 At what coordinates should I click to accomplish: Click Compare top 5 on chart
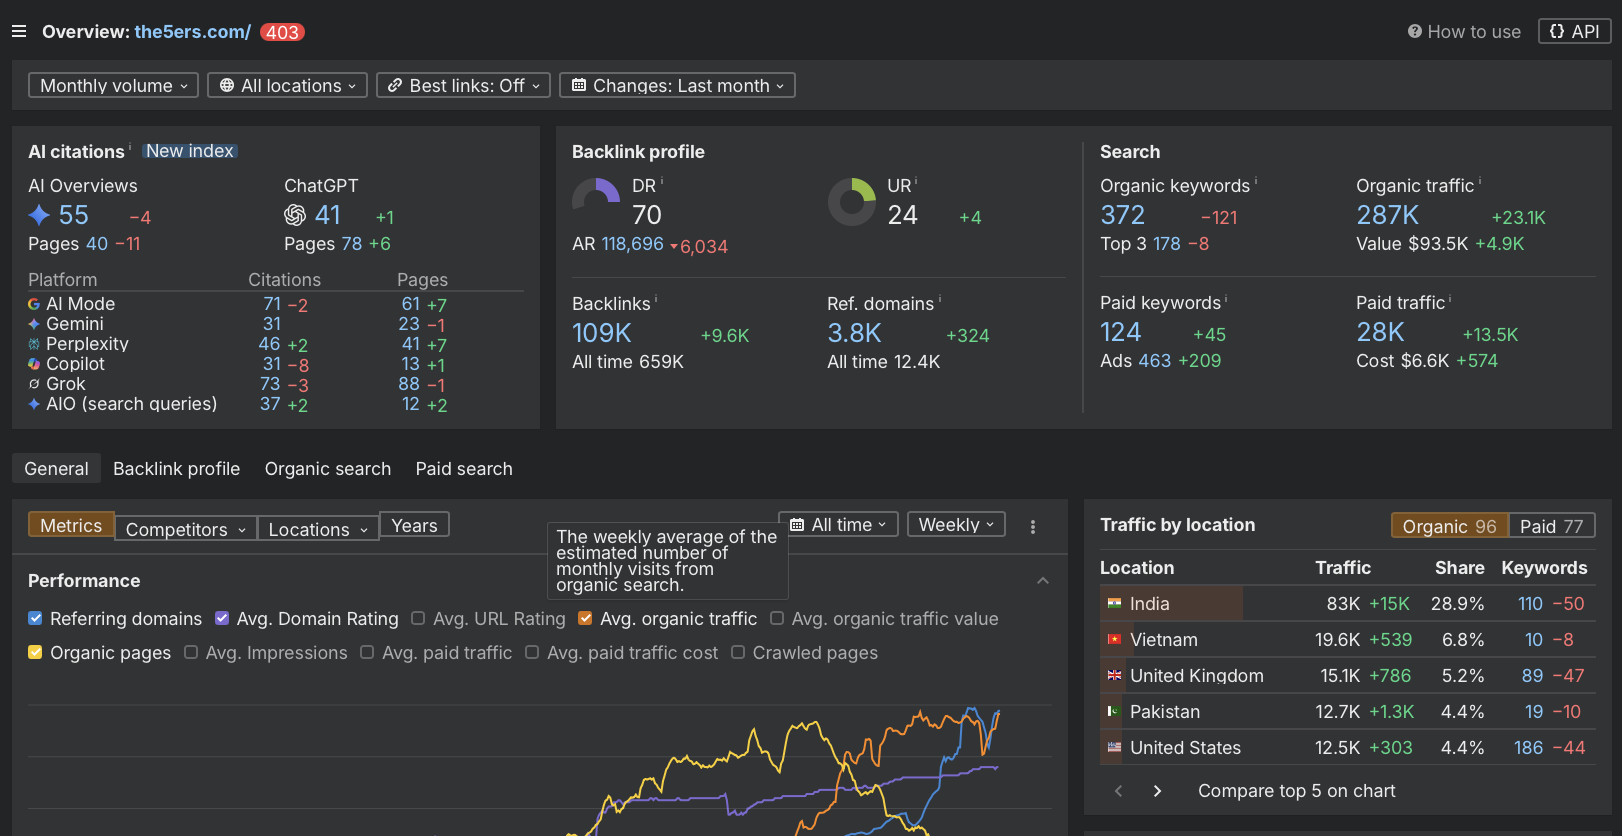[1296, 791]
